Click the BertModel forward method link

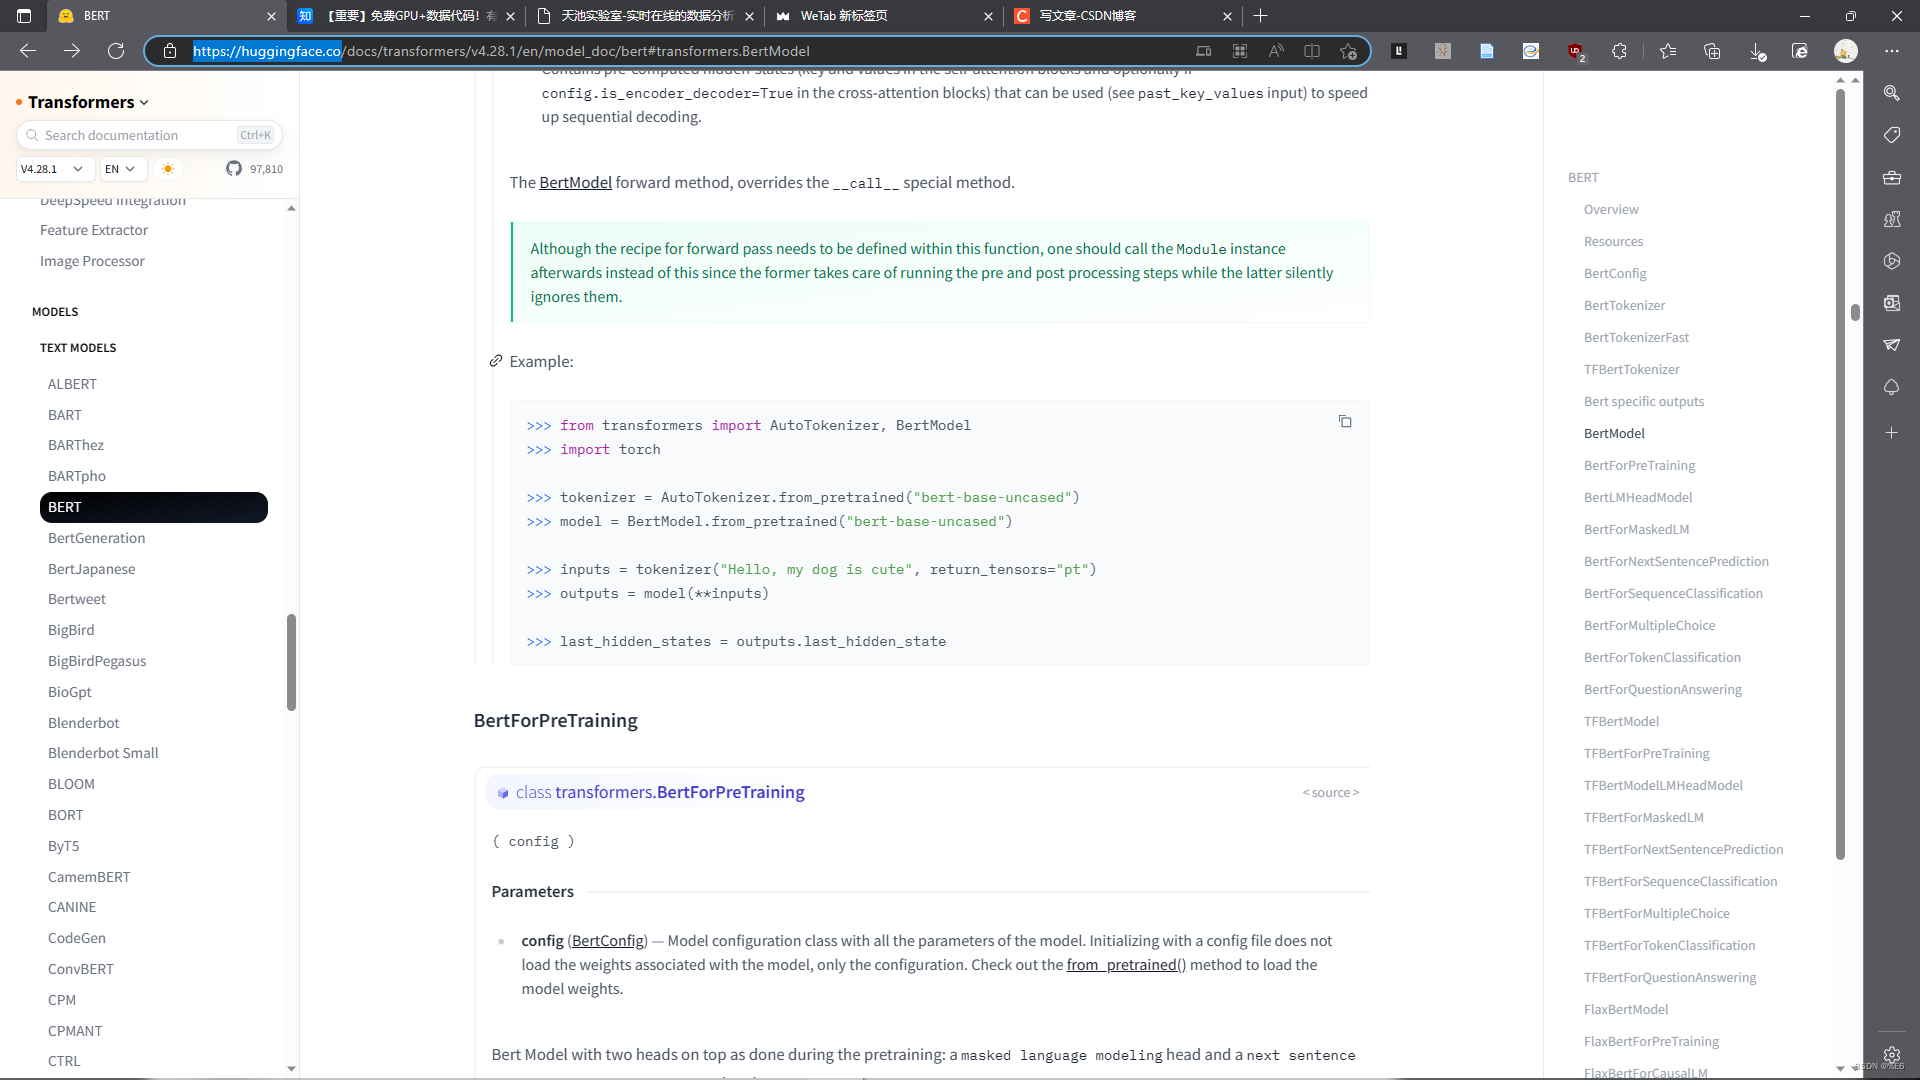tap(576, 182)
